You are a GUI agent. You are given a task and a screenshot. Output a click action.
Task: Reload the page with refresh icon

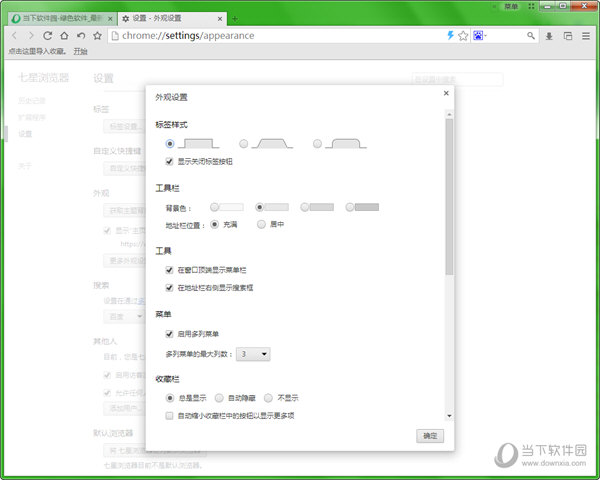47,36
